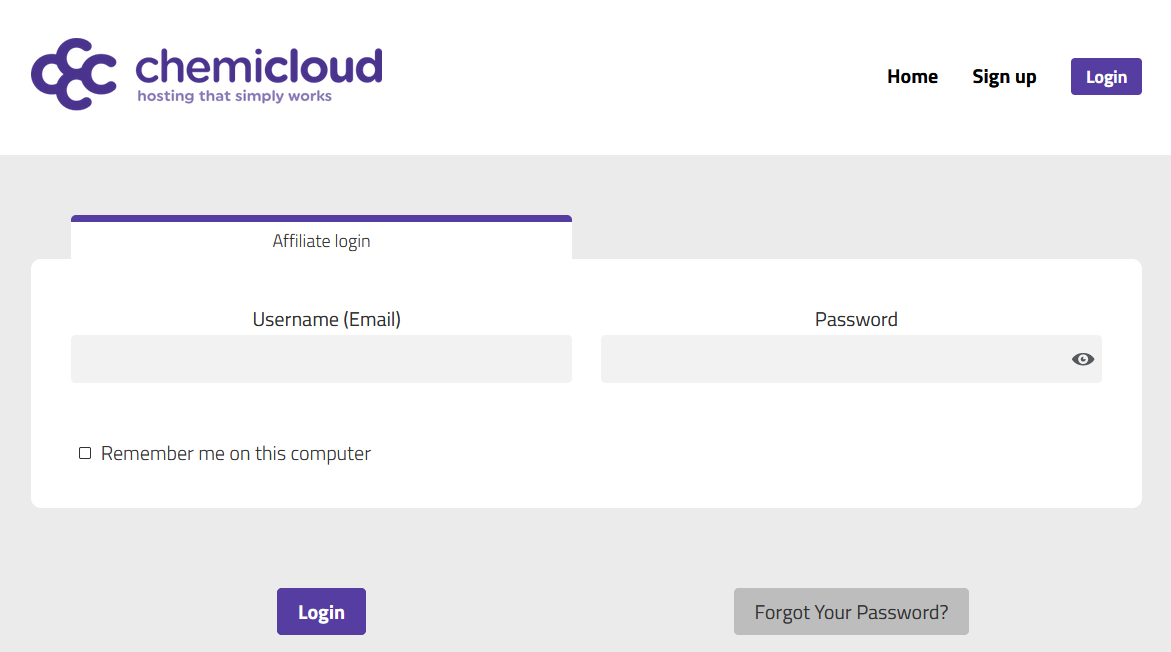Click the Password field label
The height and width of the screenshot is (652, 1171).
(856, 320)
